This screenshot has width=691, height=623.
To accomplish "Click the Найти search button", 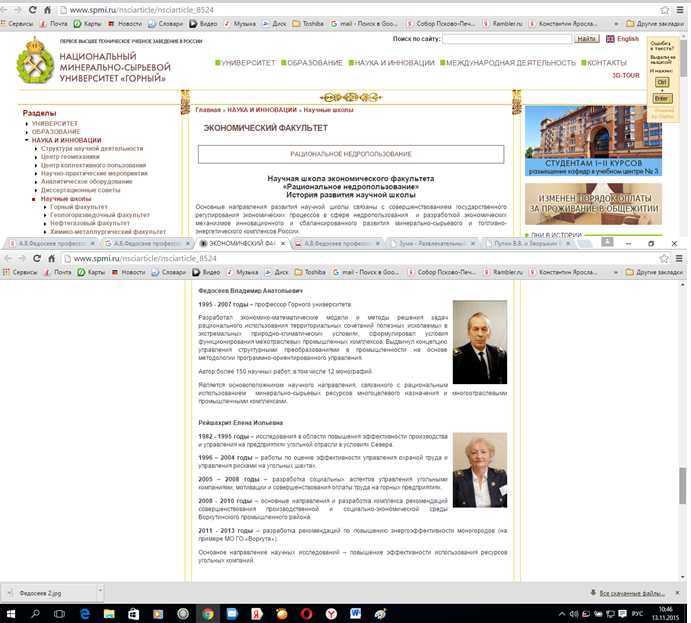I will coord(586,39).
